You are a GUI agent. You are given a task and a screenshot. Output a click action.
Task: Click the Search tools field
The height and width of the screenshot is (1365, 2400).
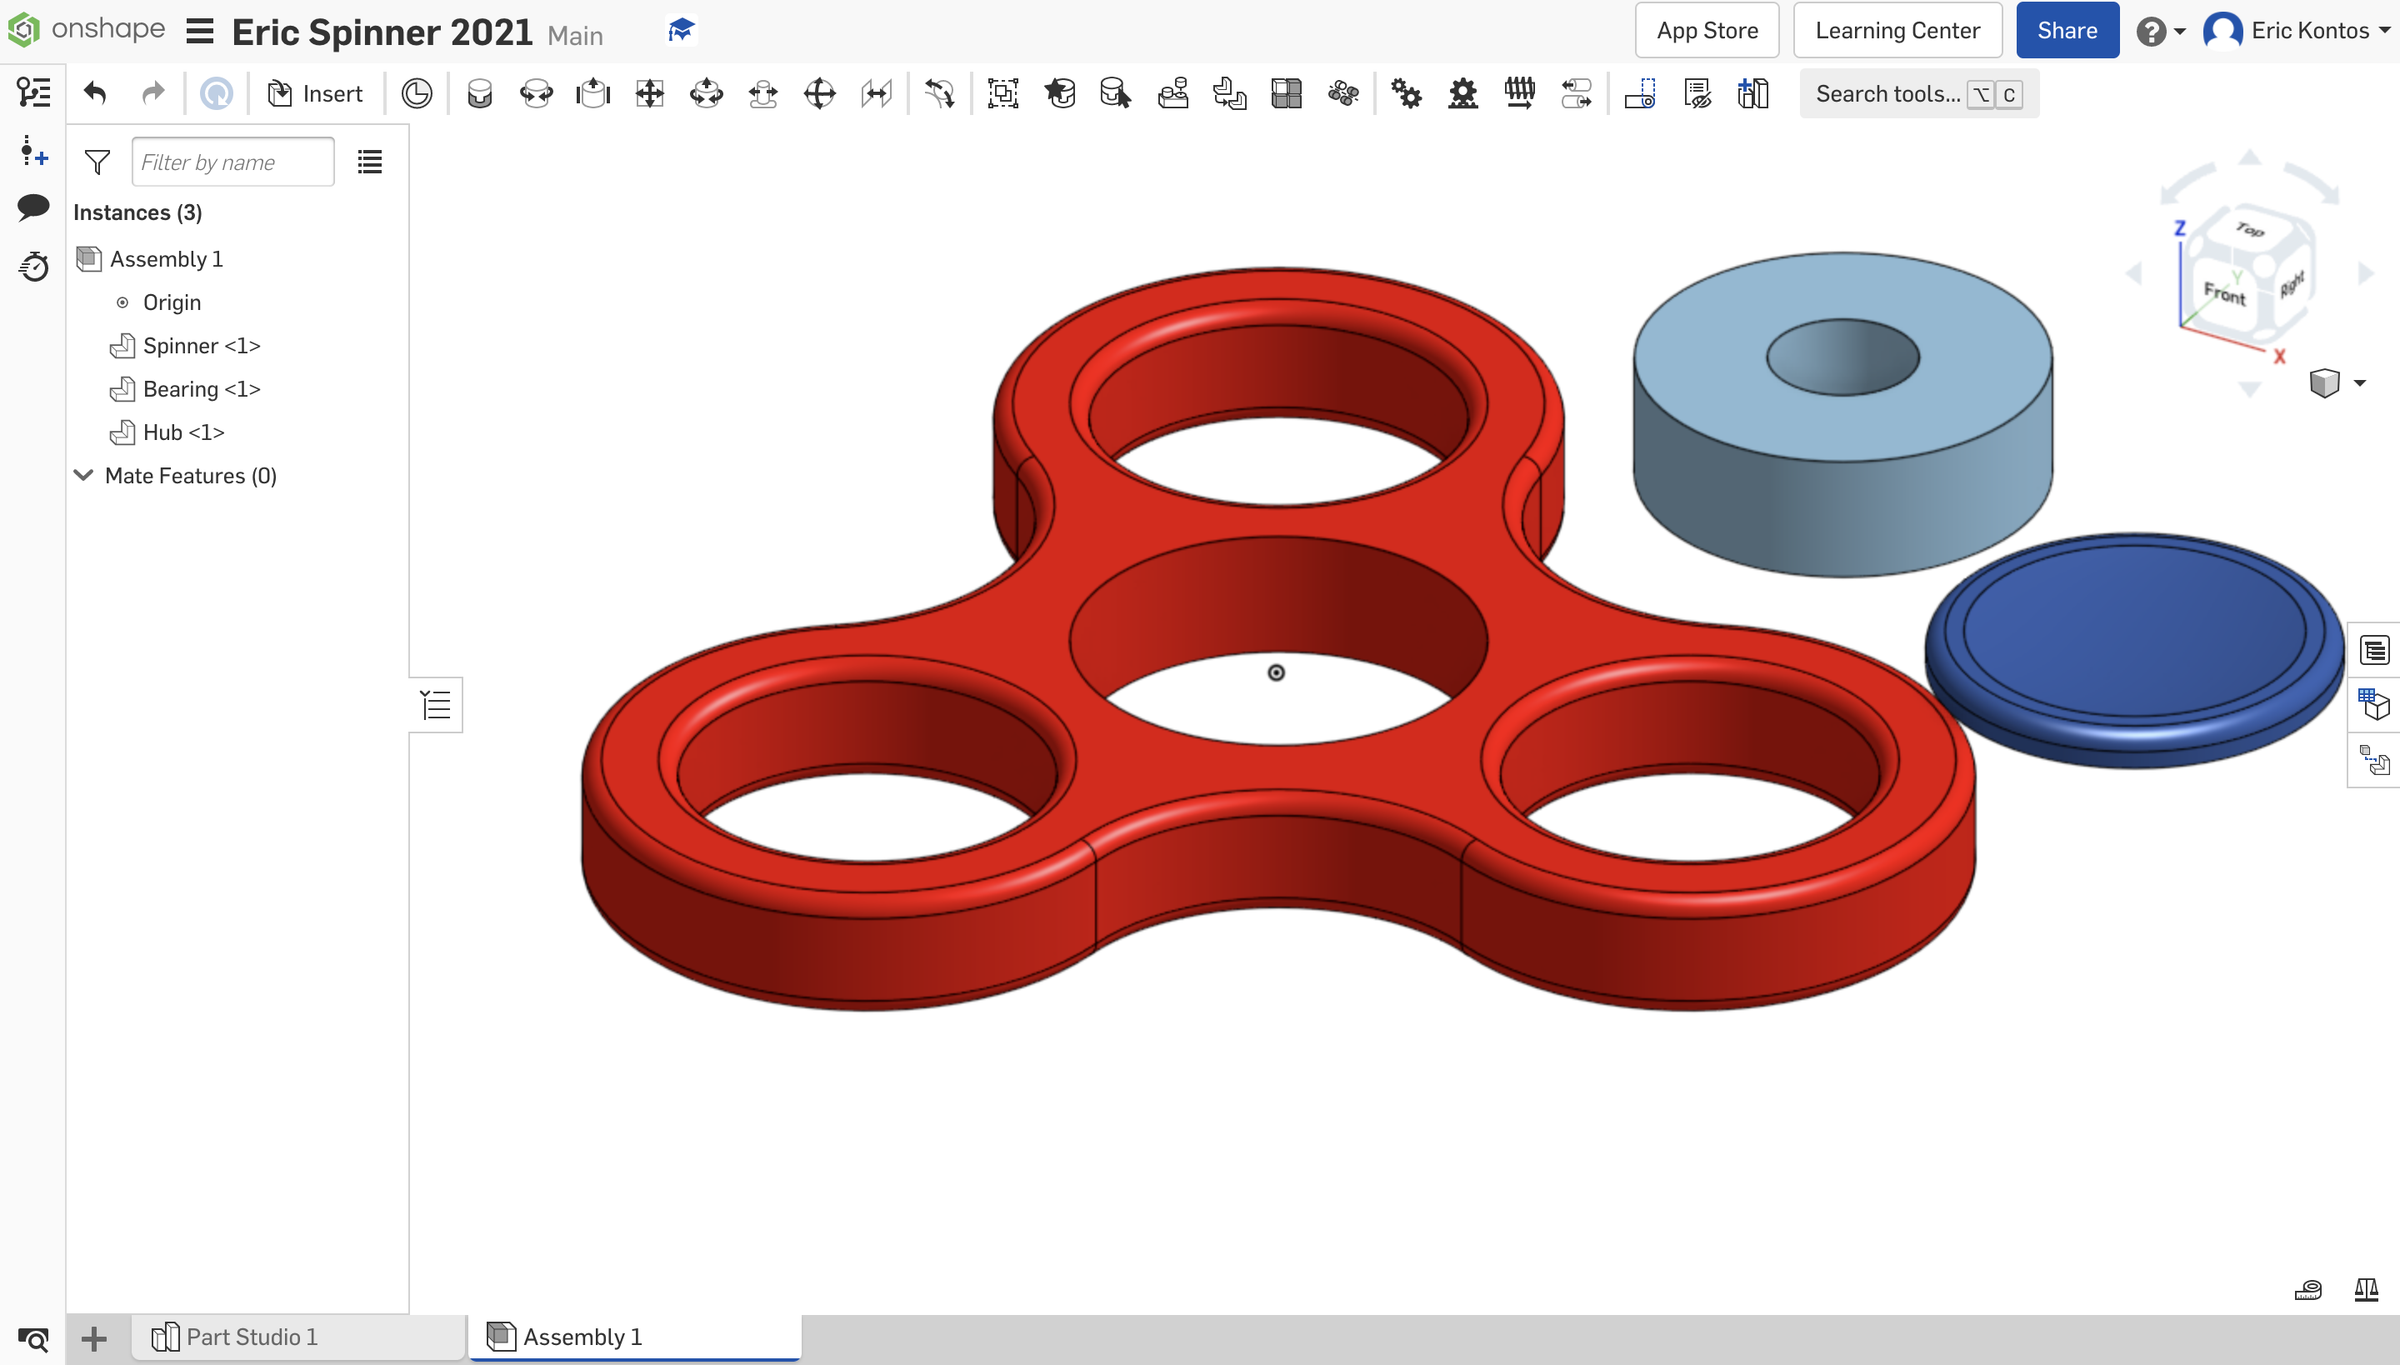1919,93
